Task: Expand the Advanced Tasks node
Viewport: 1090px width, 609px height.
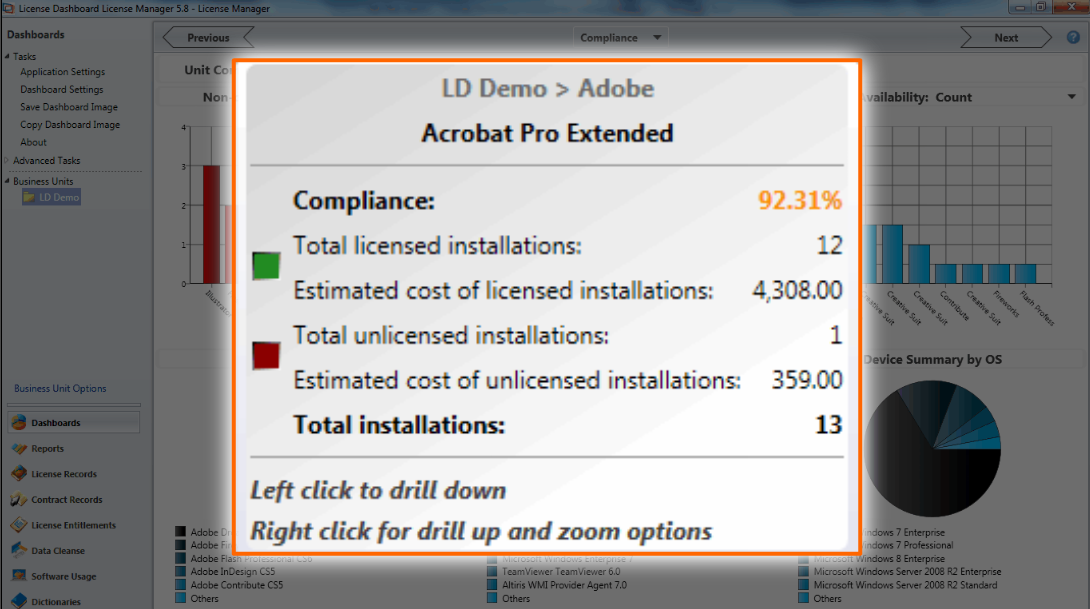Action: tap(7, 161)
